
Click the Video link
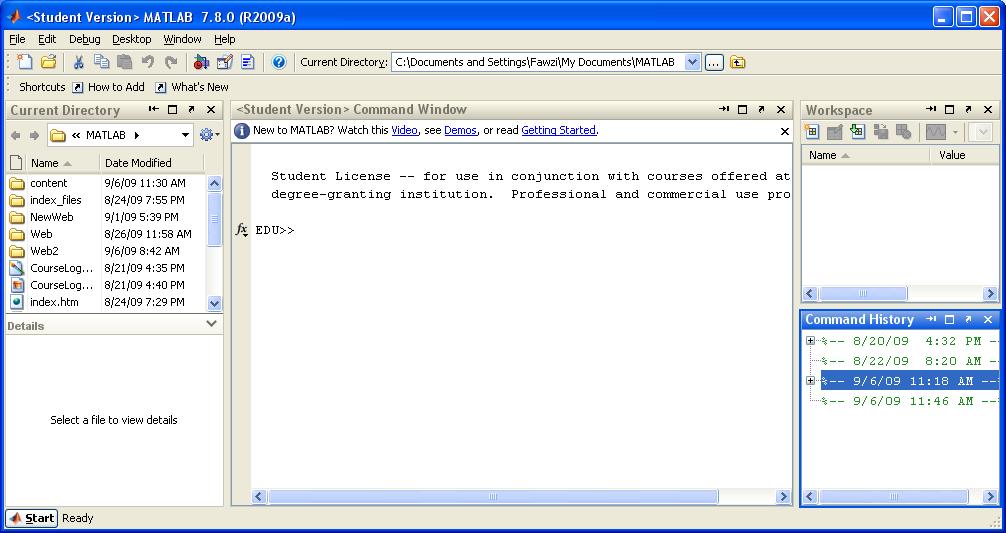click(404, 130)
